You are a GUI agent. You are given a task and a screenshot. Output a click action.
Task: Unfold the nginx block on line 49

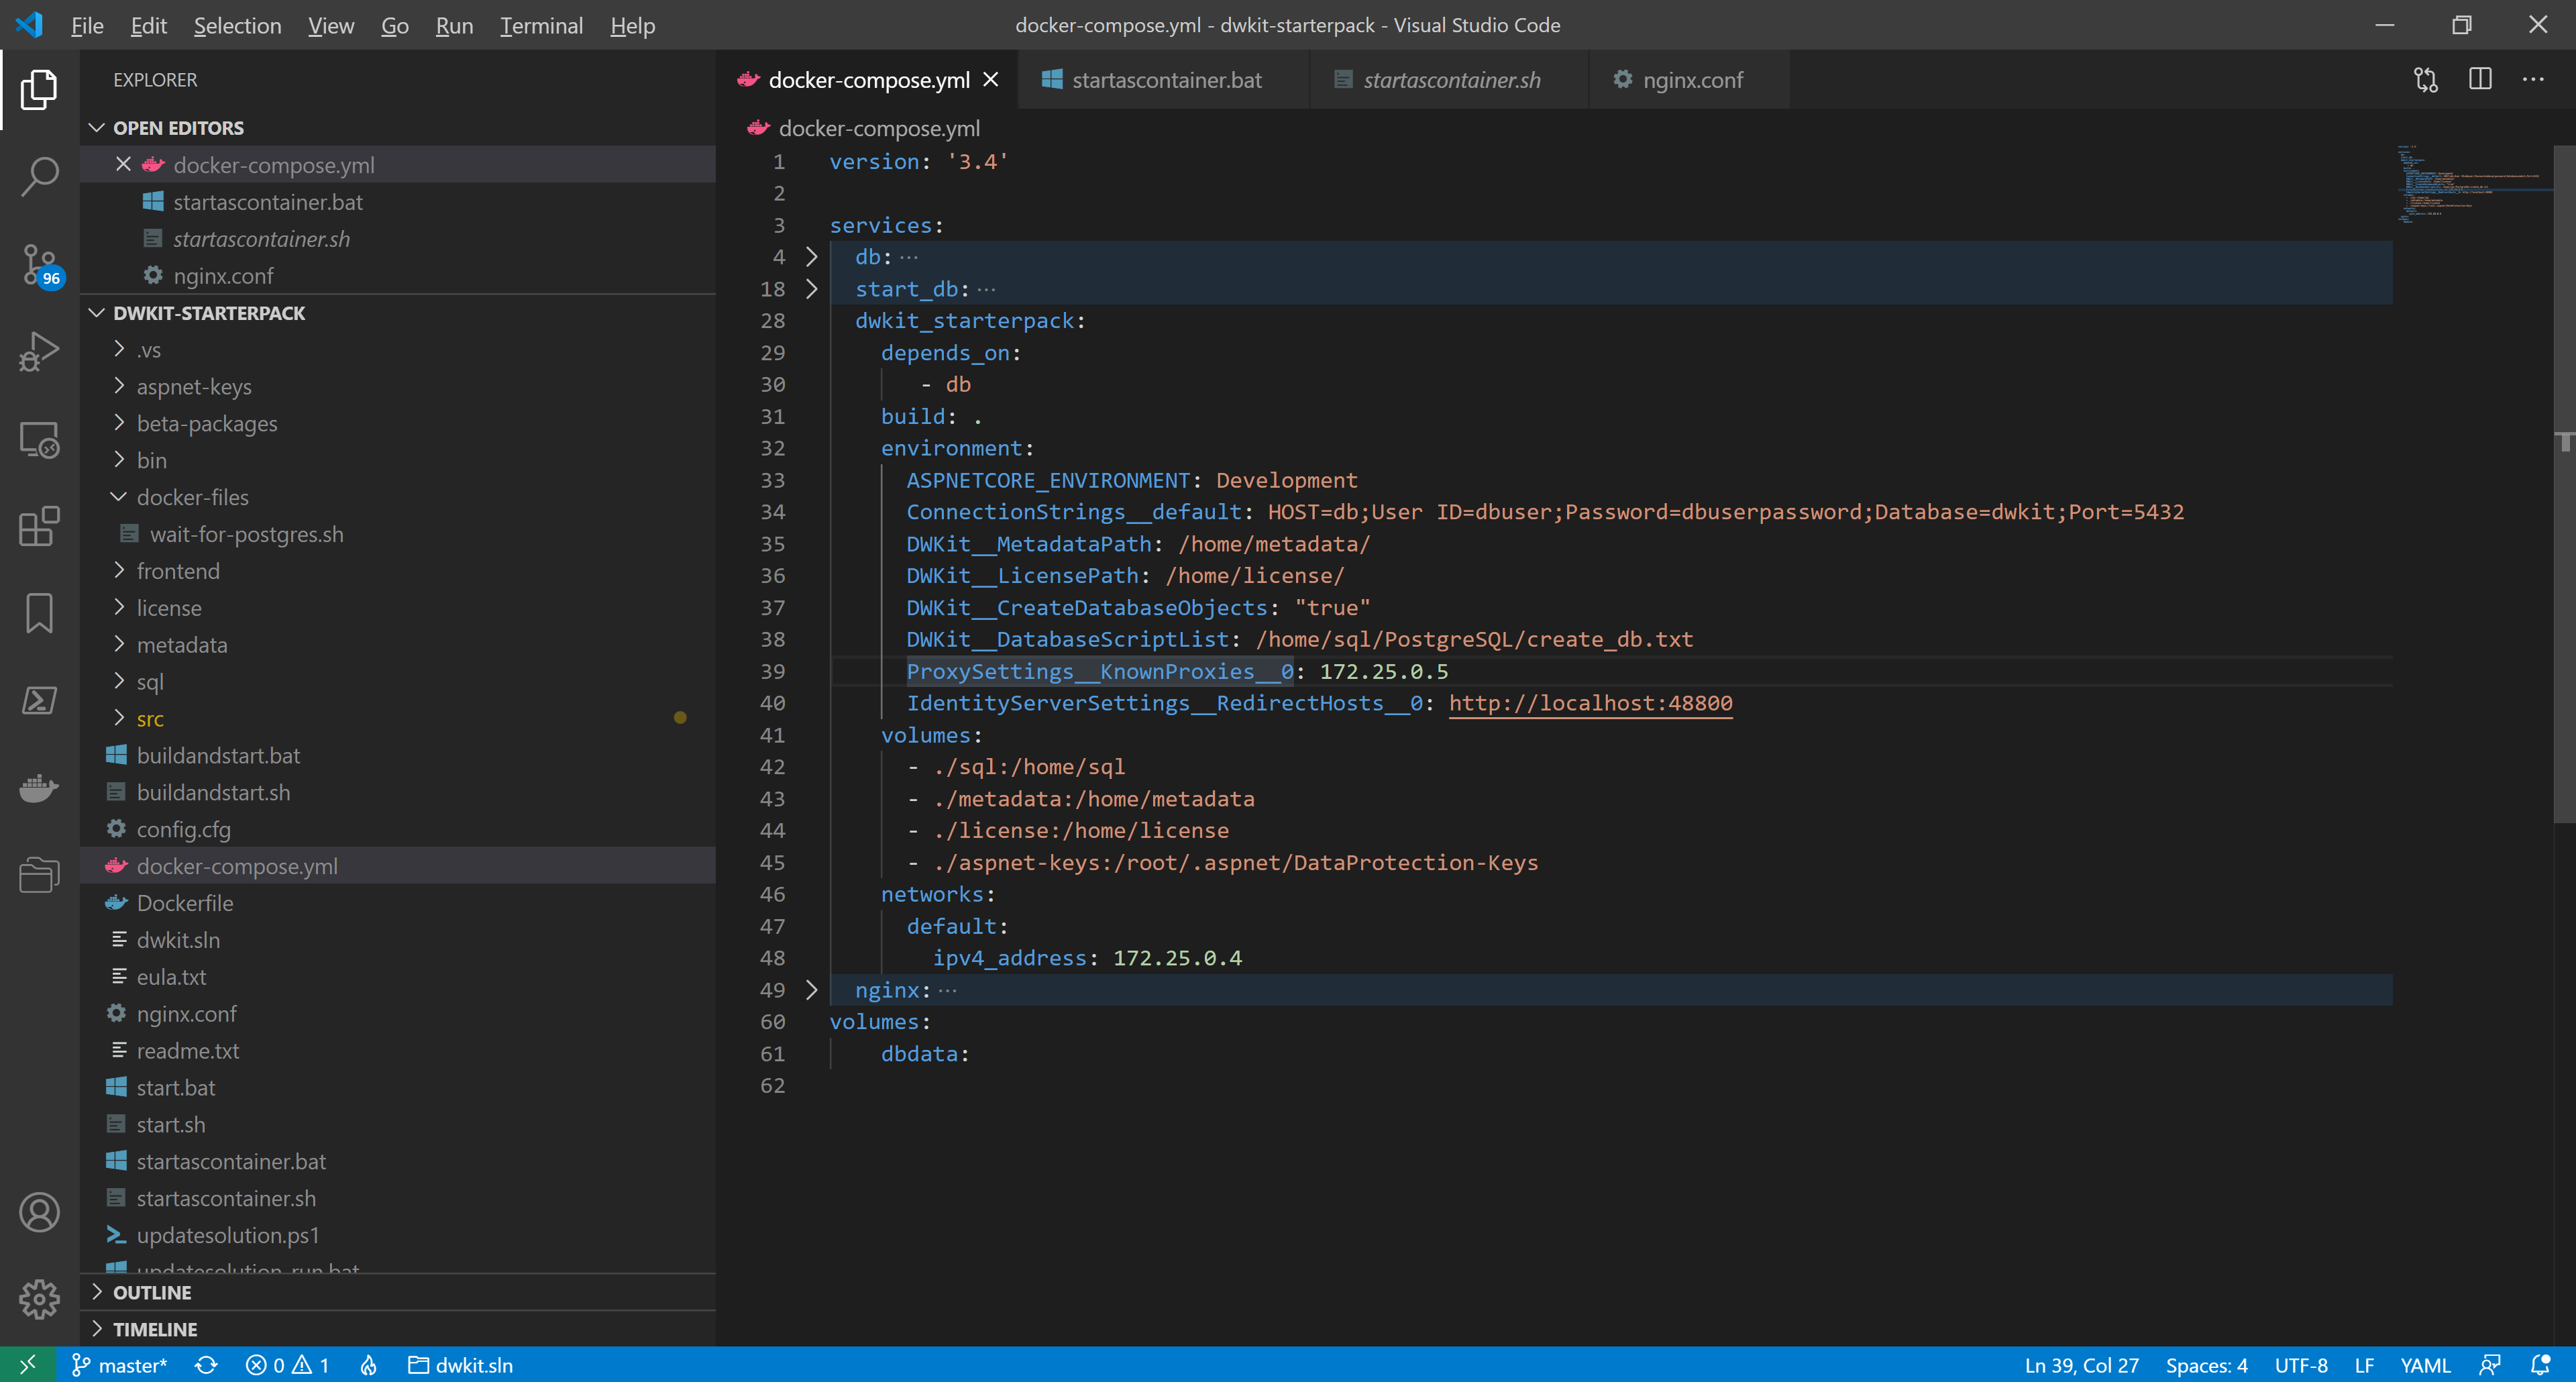pyautogui.click(x=811, y=989)
